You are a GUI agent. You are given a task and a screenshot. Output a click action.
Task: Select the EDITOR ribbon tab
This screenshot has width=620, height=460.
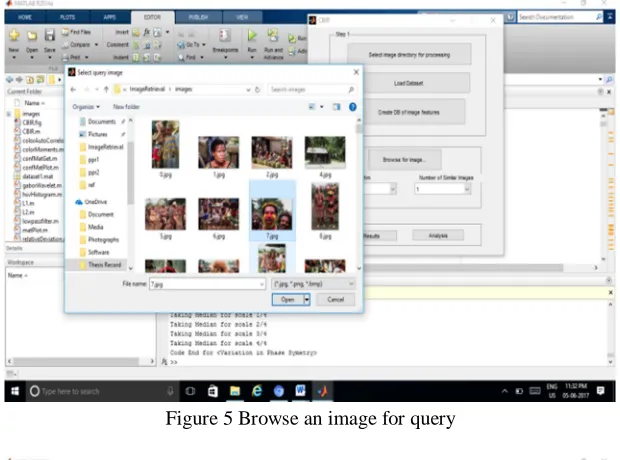click(x=152, y=17)
